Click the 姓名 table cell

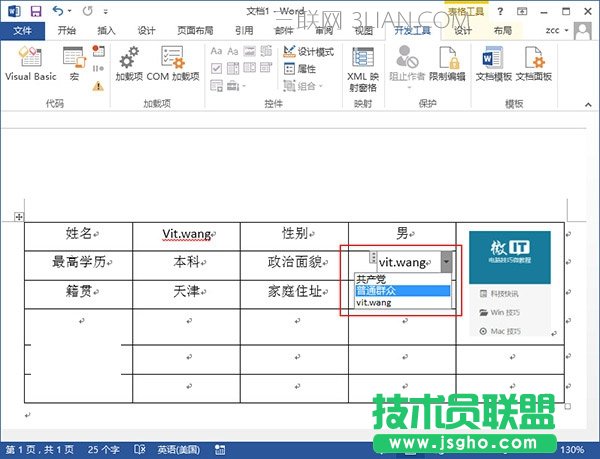click(x=78, y=236)
